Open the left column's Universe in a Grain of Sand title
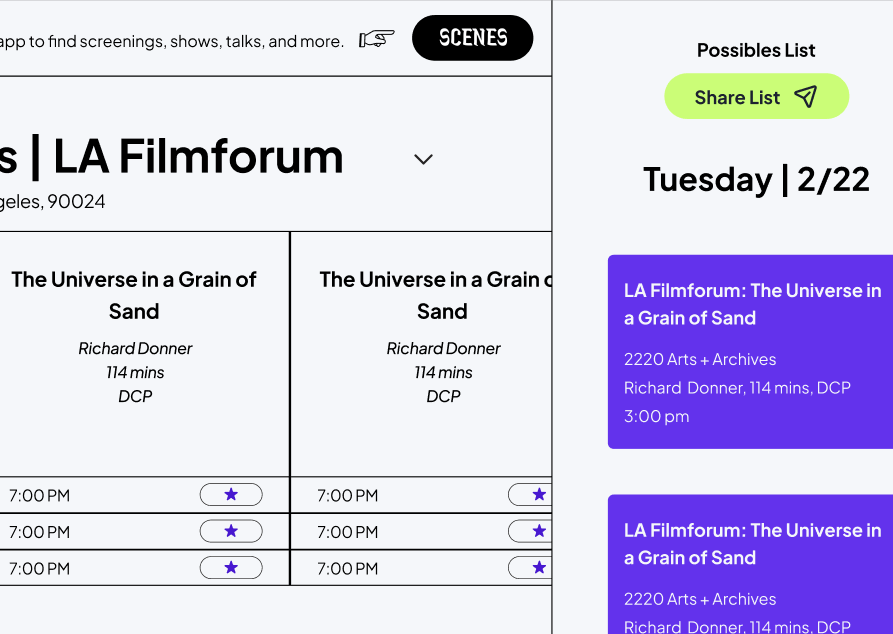Image resolution: width=893 pixels, height=634 pixels. click(134, 295)
